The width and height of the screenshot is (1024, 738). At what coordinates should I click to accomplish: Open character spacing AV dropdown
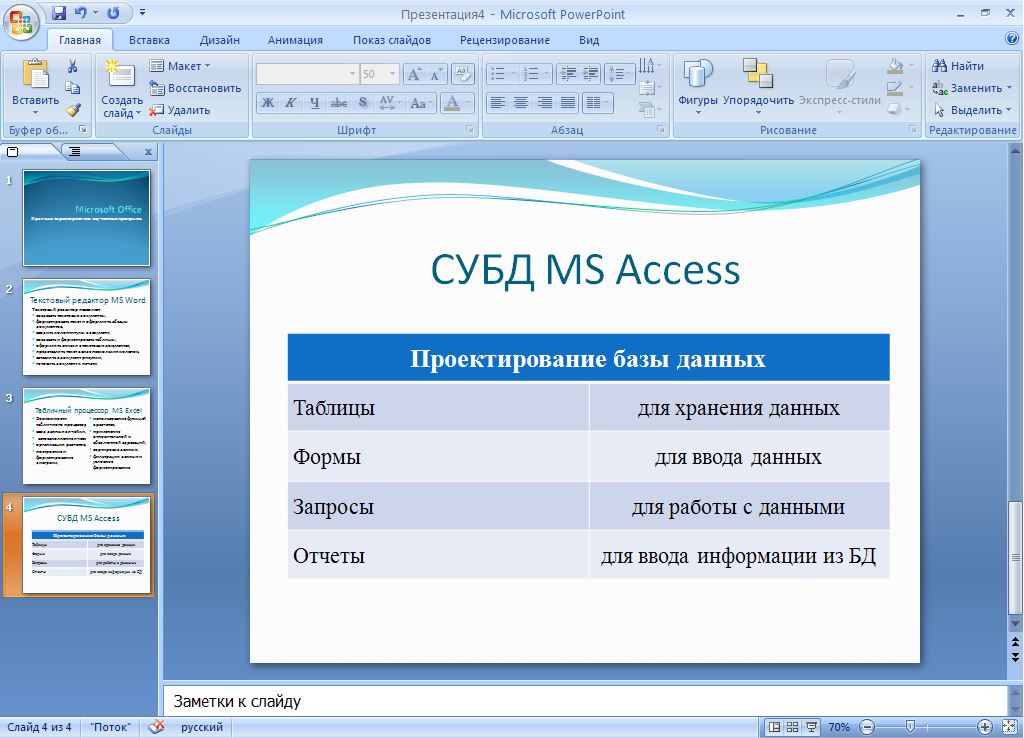point(391,103)
